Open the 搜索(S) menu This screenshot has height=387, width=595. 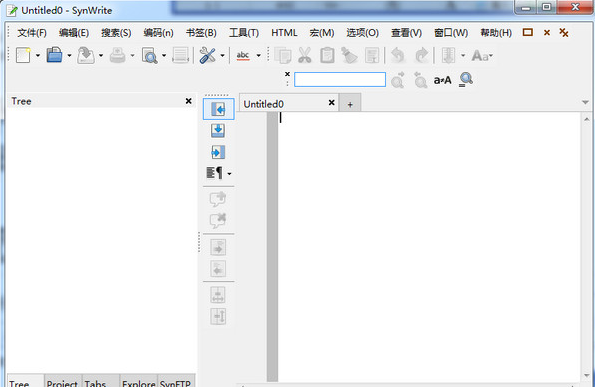click(116, 33)
